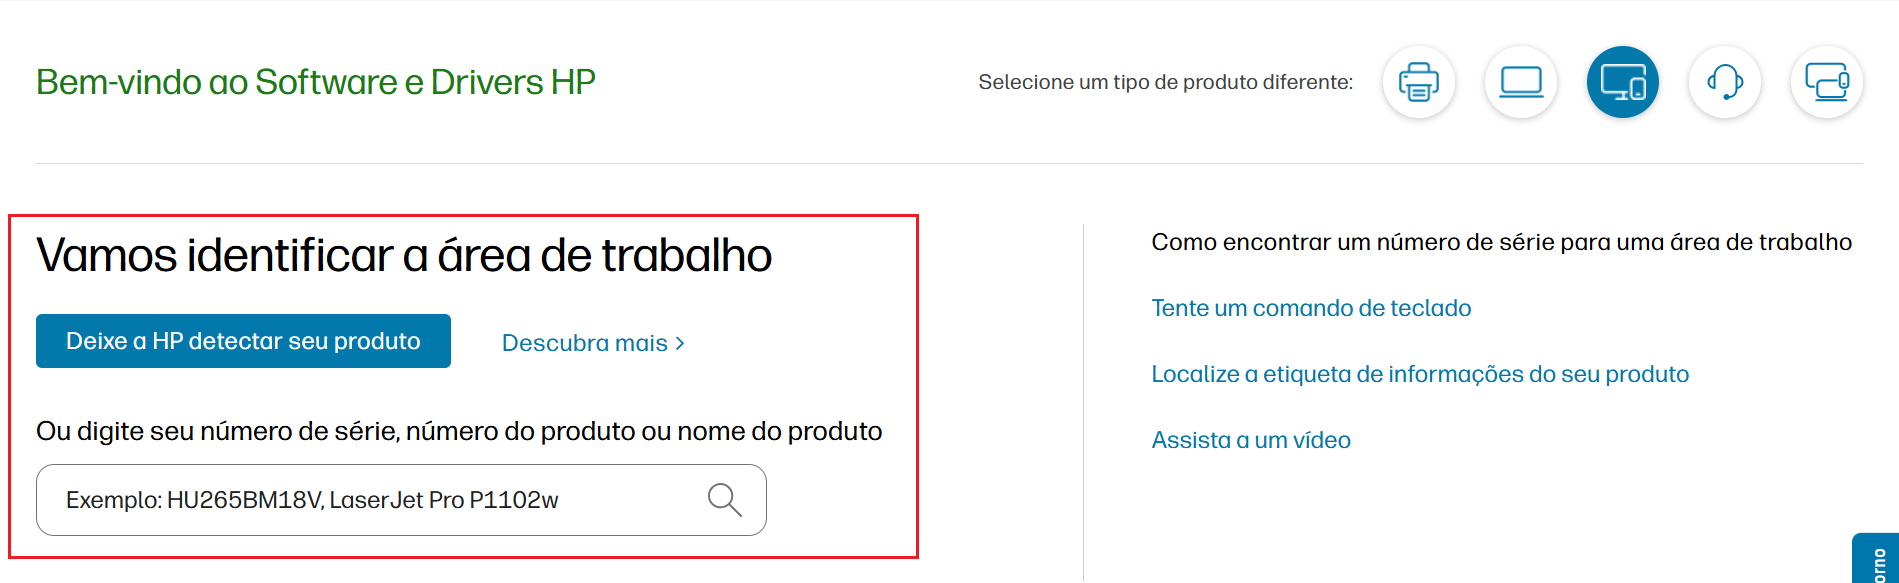Image resolution: width=1899 pixels, height=583 pixels.
Task: Click the magnifying glass search icon
Action: (724, 499)
